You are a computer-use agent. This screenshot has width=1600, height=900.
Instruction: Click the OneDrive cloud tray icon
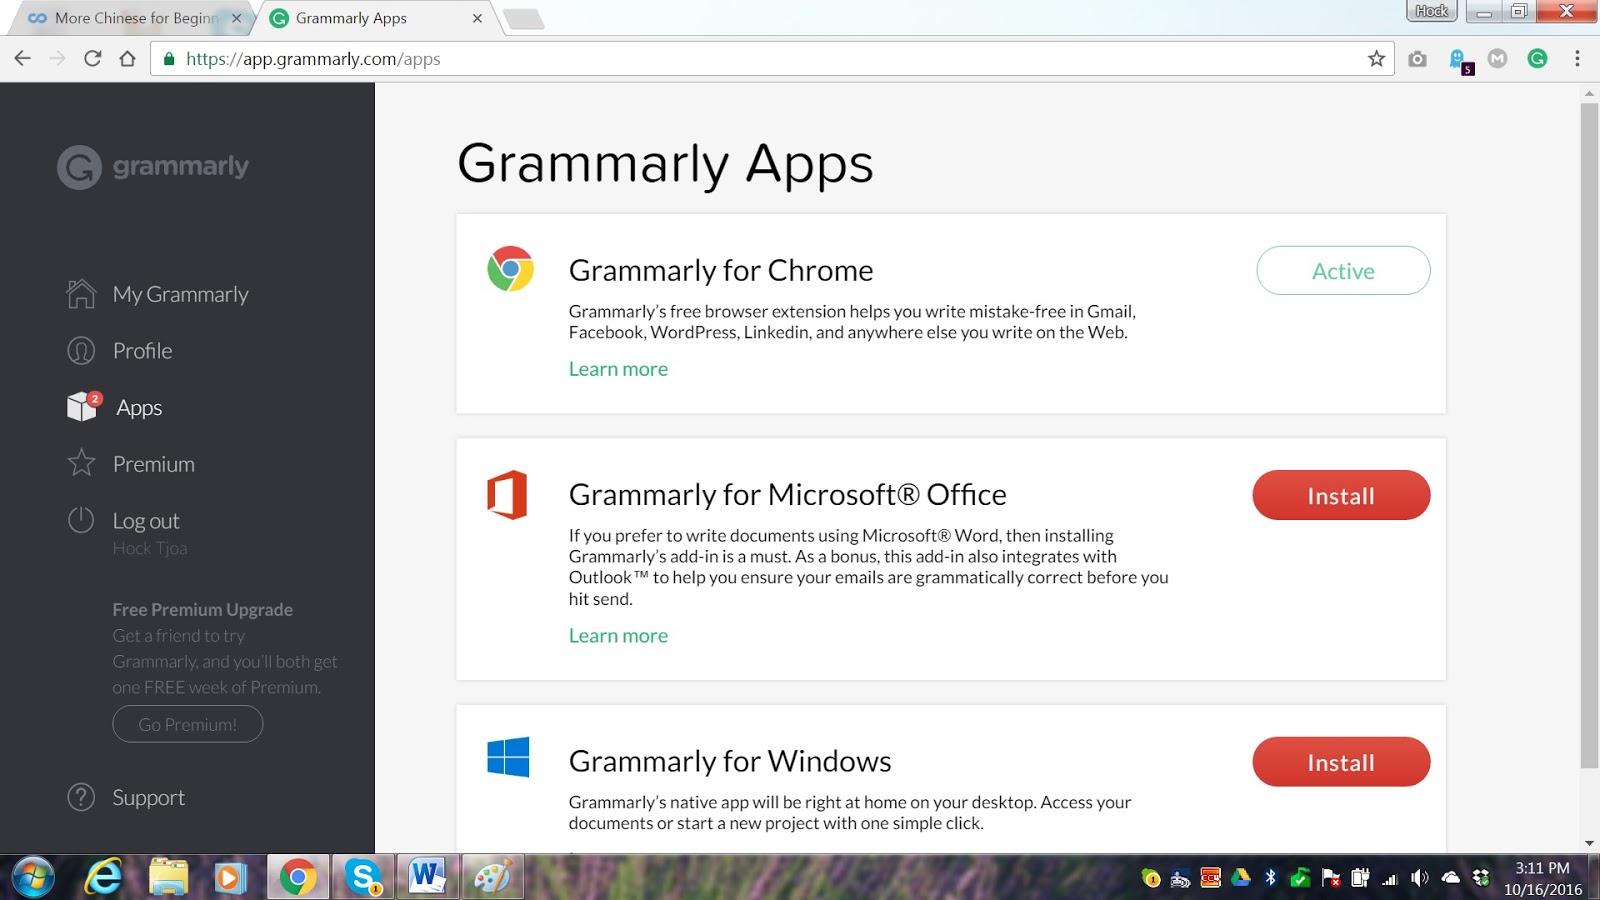tap(1450, 878)
